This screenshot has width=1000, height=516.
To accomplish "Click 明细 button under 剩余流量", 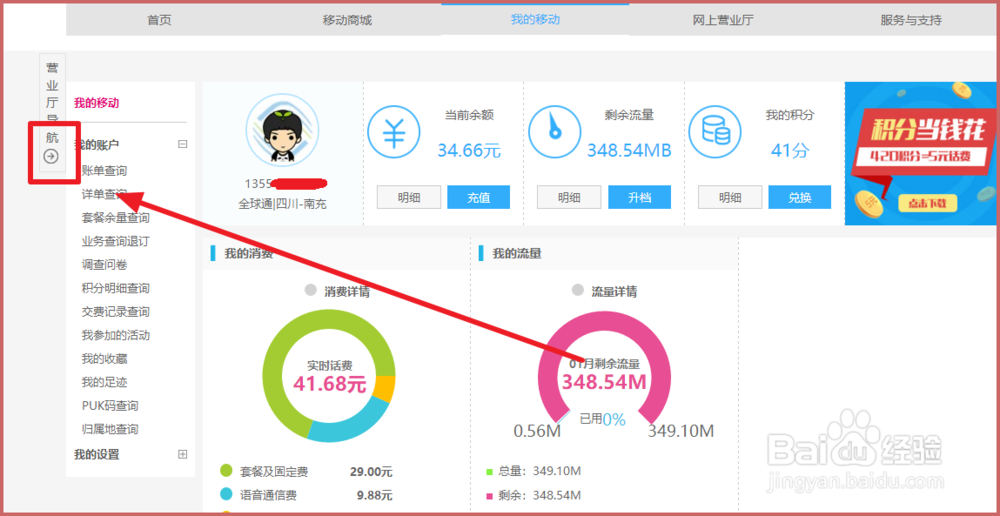I will coord(569,197).
